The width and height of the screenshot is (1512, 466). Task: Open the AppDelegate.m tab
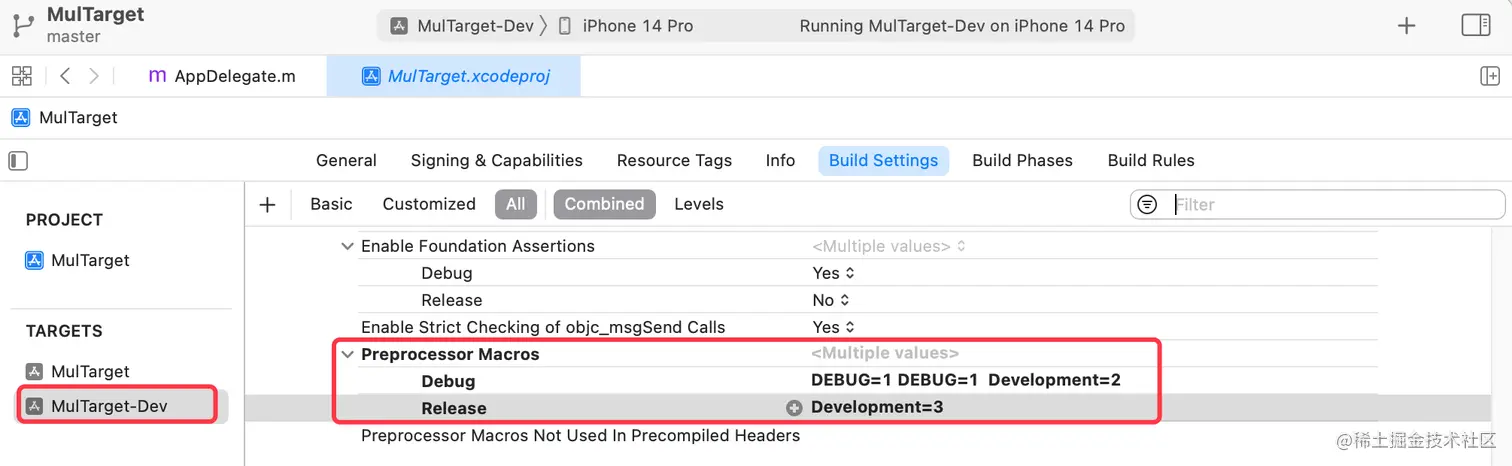pos(222,76)
